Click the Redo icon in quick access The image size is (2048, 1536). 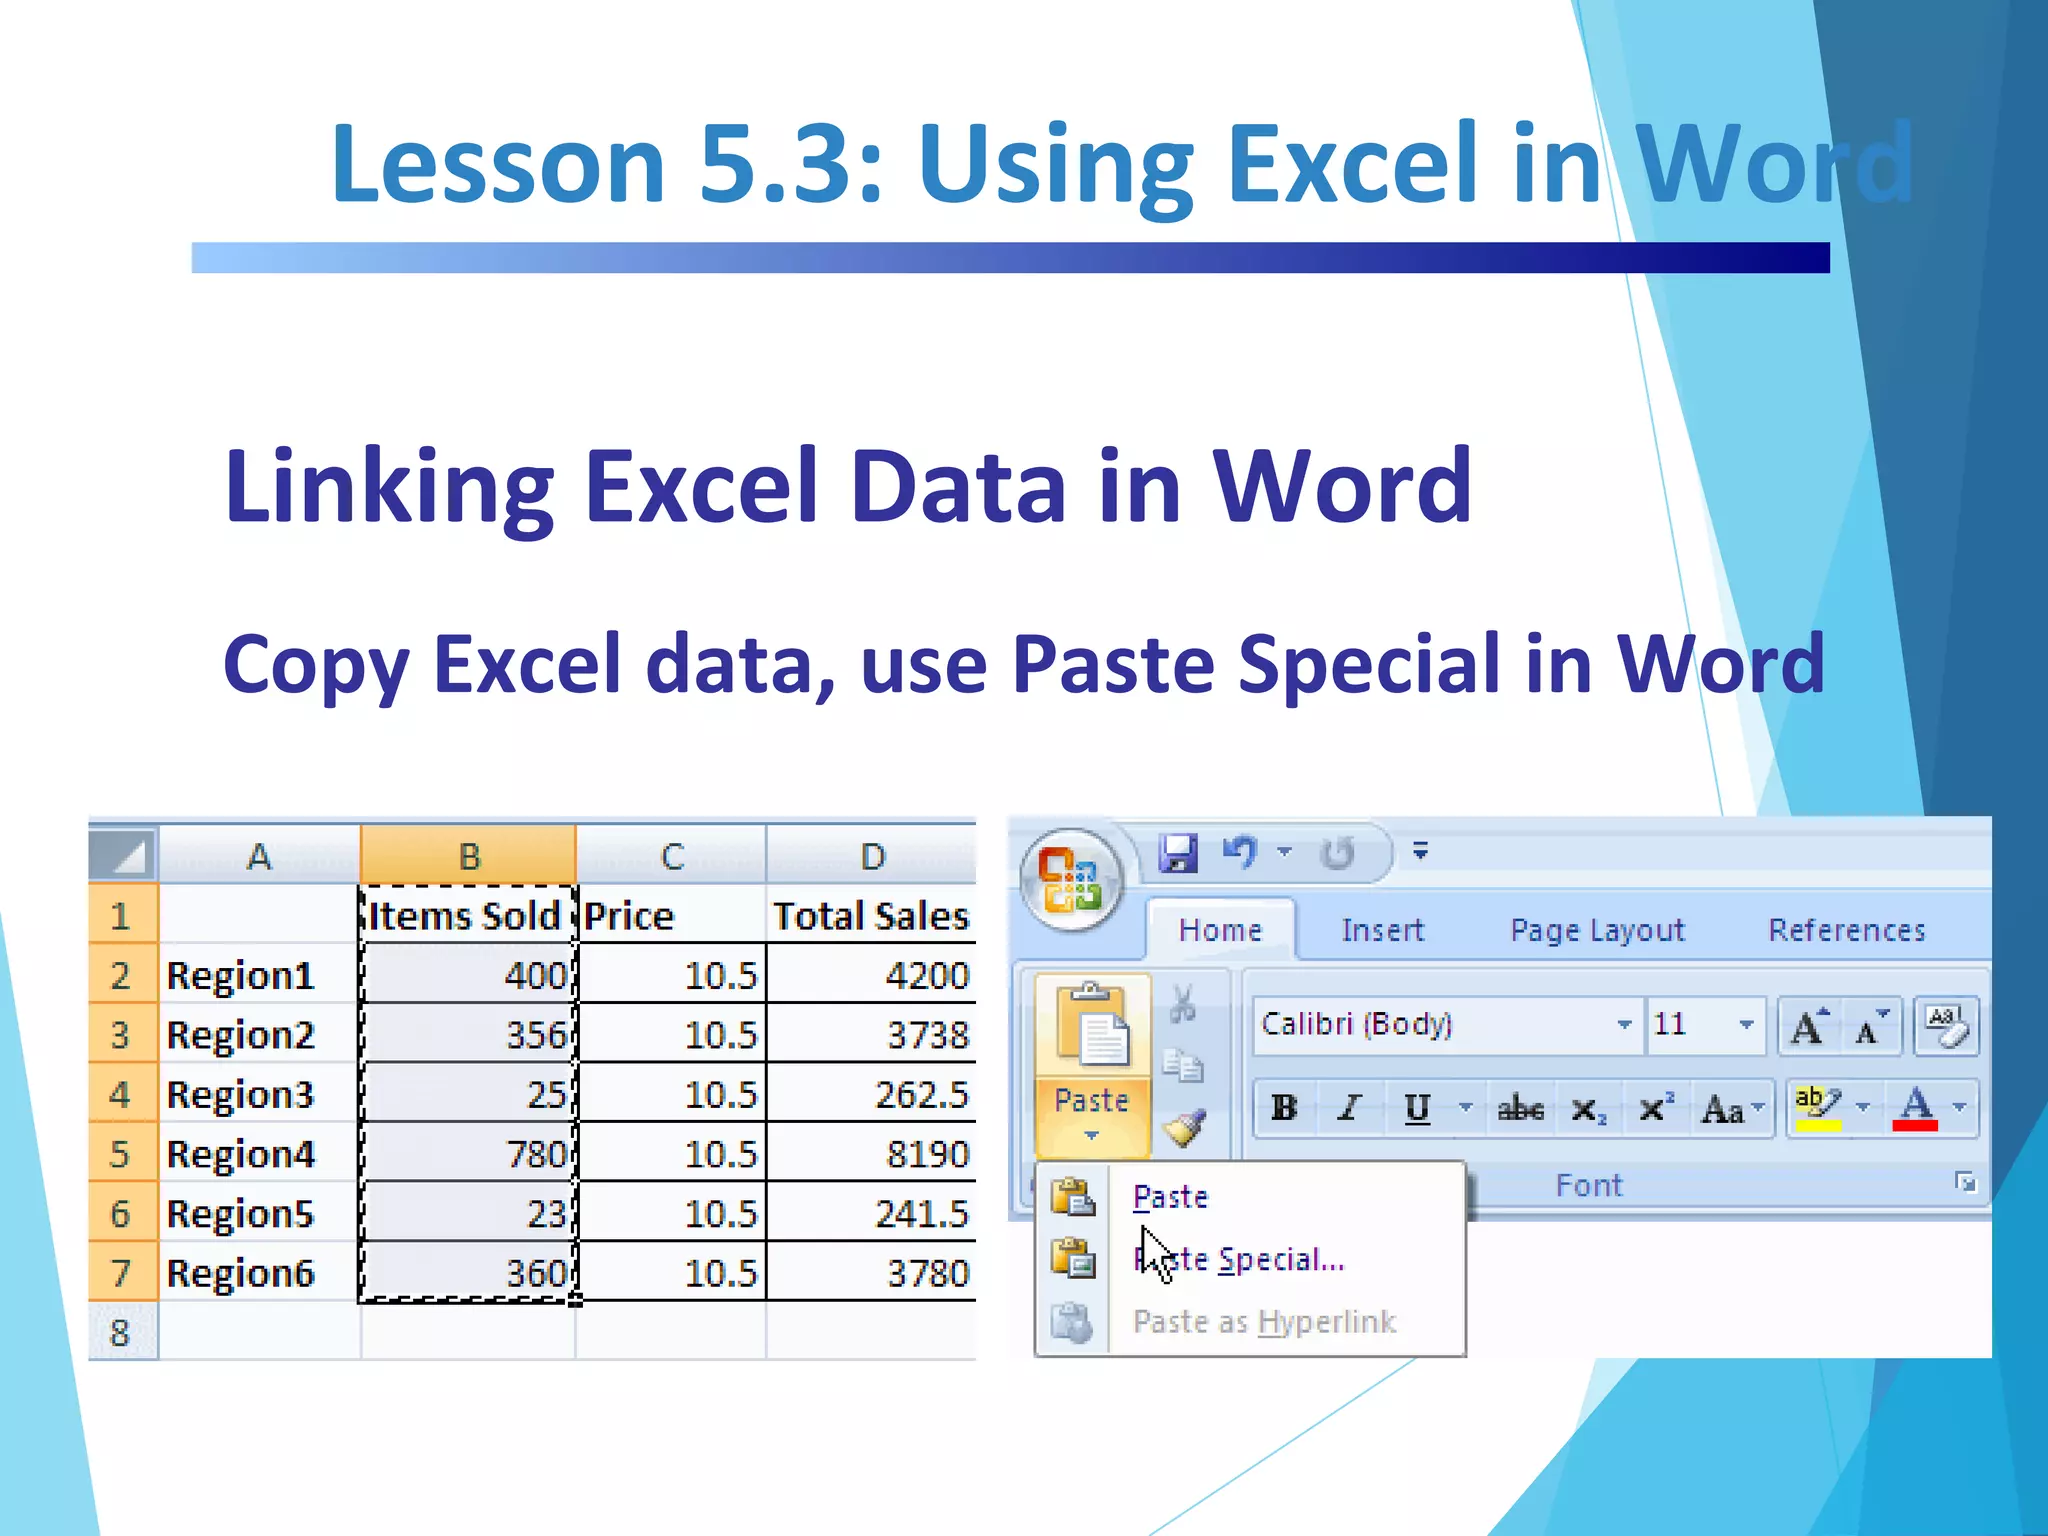pos(1337,853)
